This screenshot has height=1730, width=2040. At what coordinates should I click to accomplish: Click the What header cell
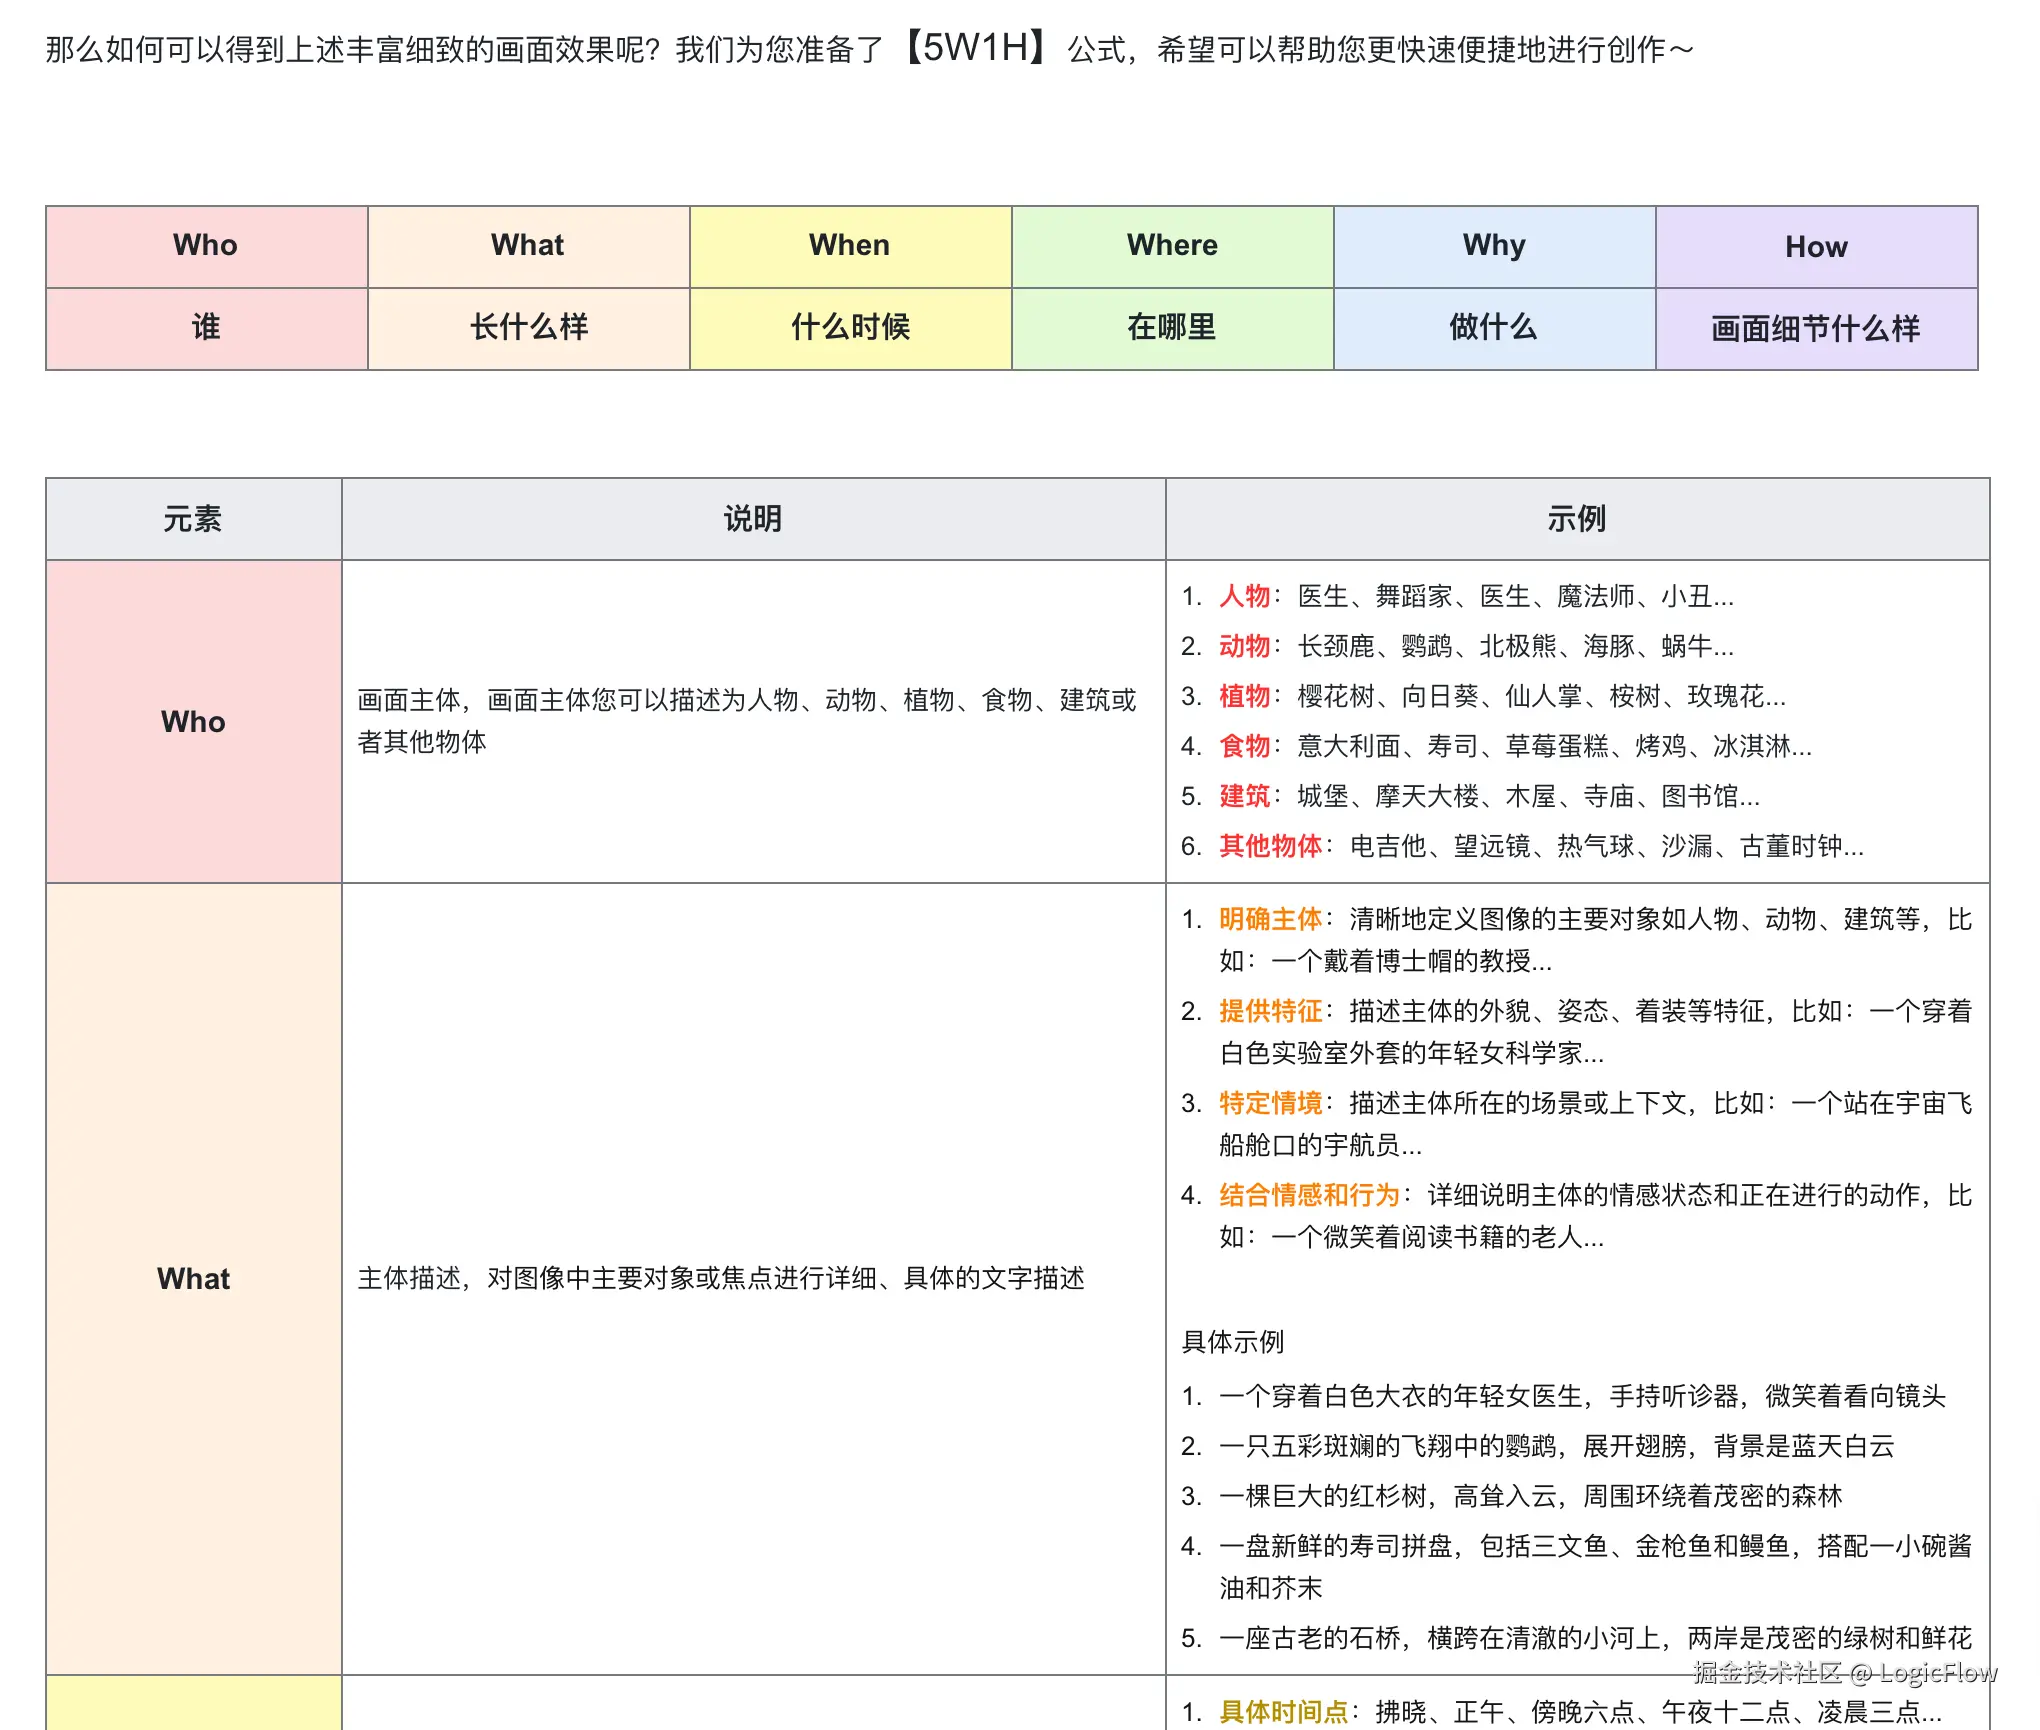tap(527, 245)
